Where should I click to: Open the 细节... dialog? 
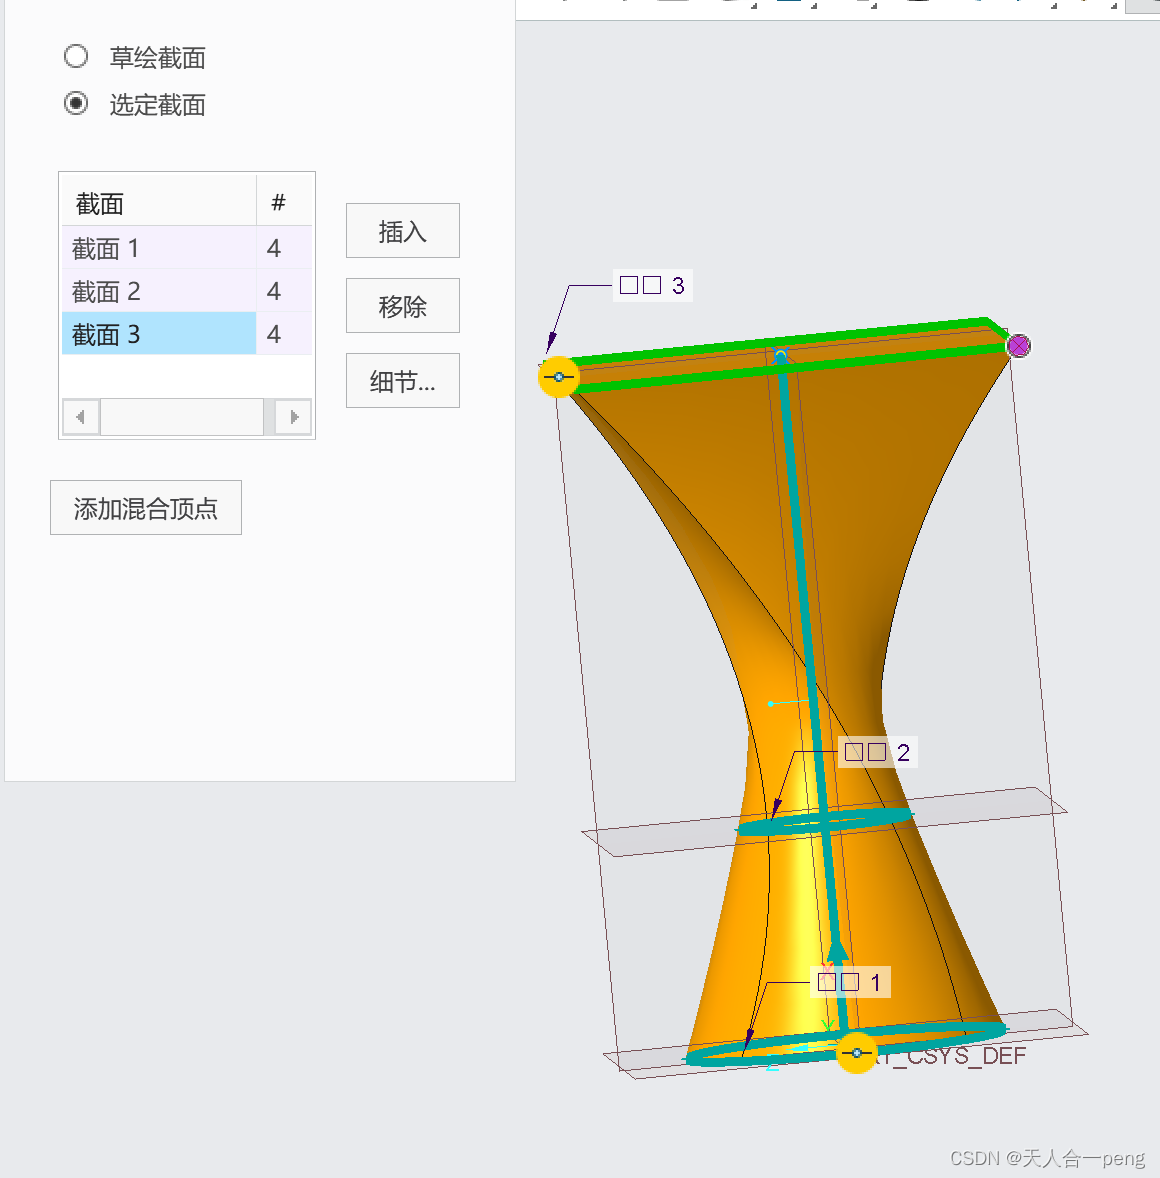(402, 381)
